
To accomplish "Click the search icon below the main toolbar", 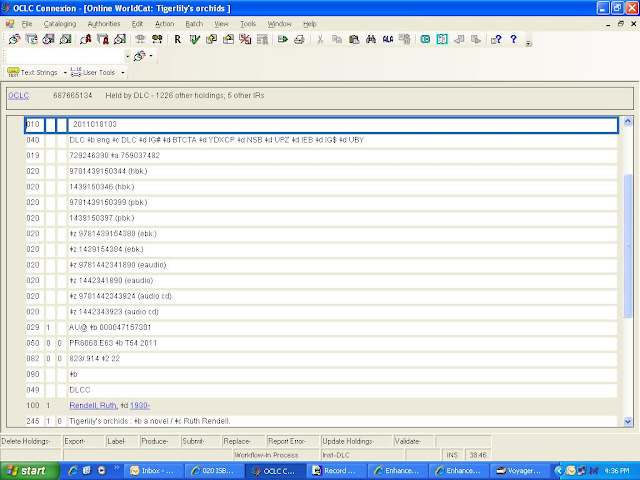I will pyautogui.click(x=140, y=56).
